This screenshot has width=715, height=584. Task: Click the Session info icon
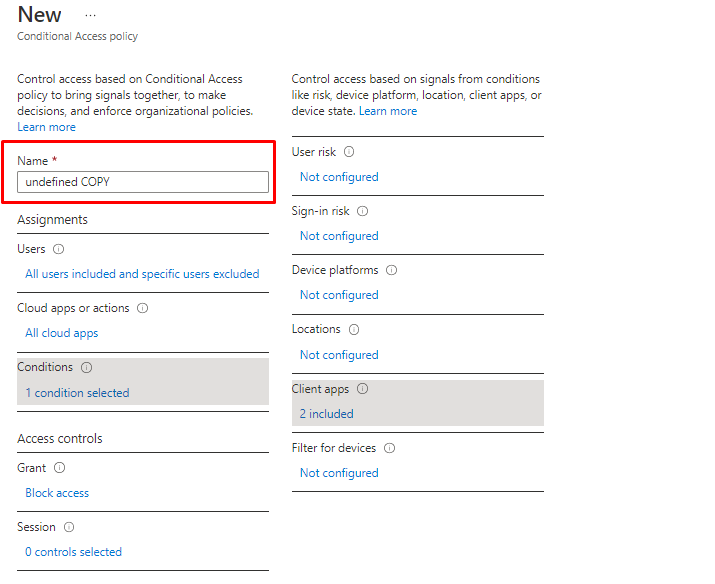69,527
